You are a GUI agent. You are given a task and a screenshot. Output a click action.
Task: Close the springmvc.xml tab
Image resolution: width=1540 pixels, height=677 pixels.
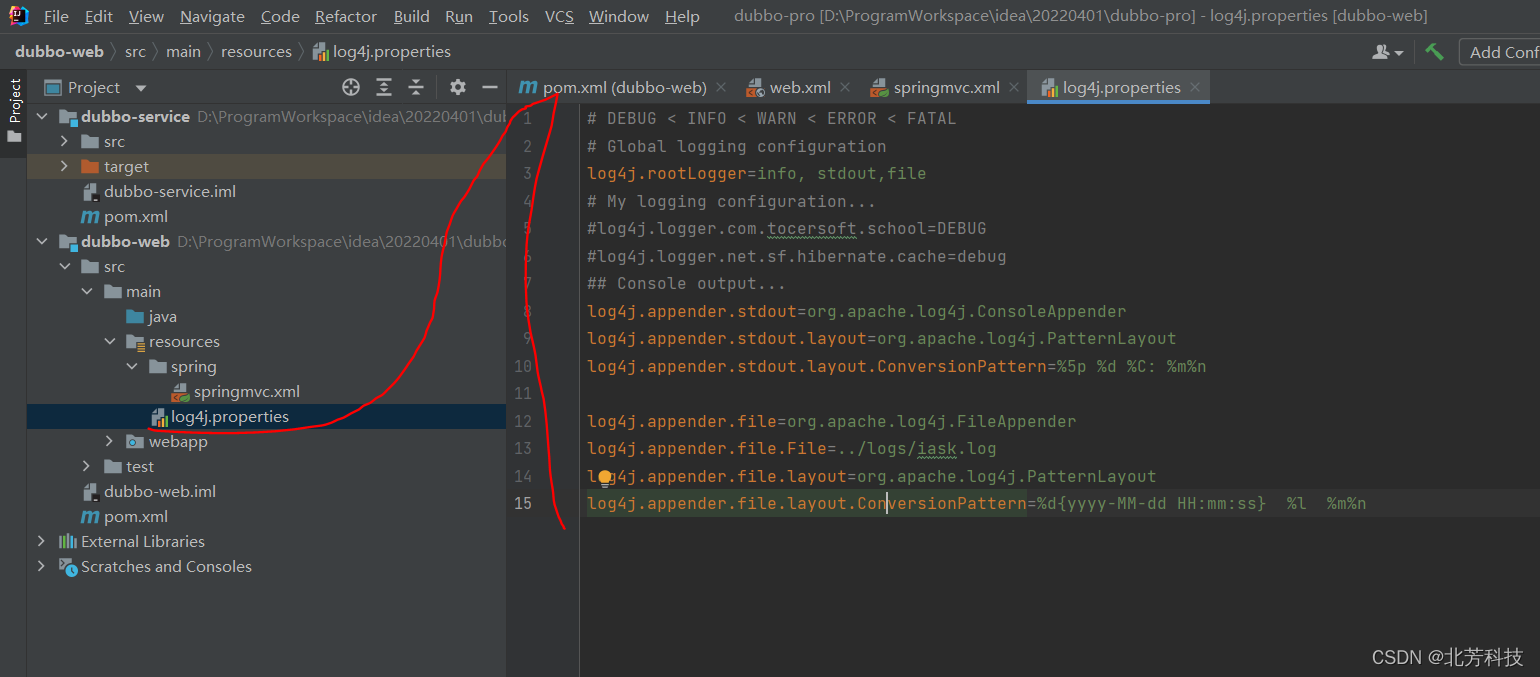(1014, 87)
